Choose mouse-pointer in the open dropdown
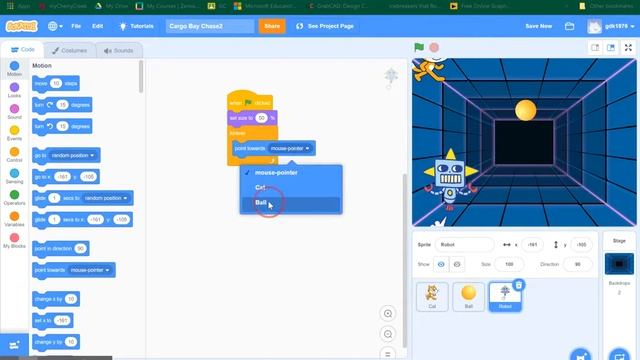640x360 pixels. pos(291,173)
